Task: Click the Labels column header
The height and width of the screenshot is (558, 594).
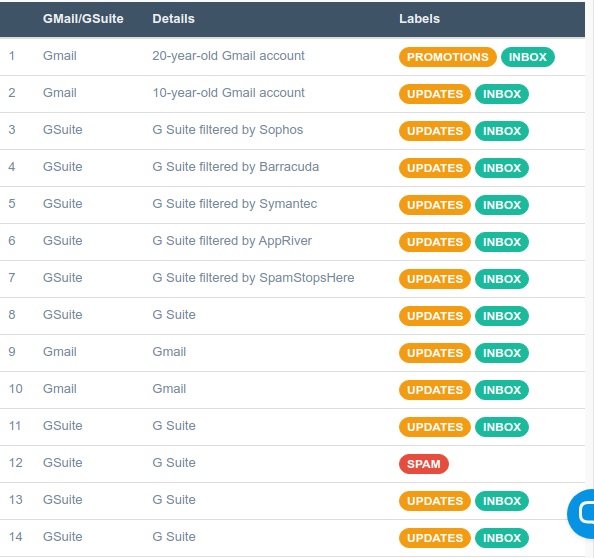Action: click(x=419, y=19)
